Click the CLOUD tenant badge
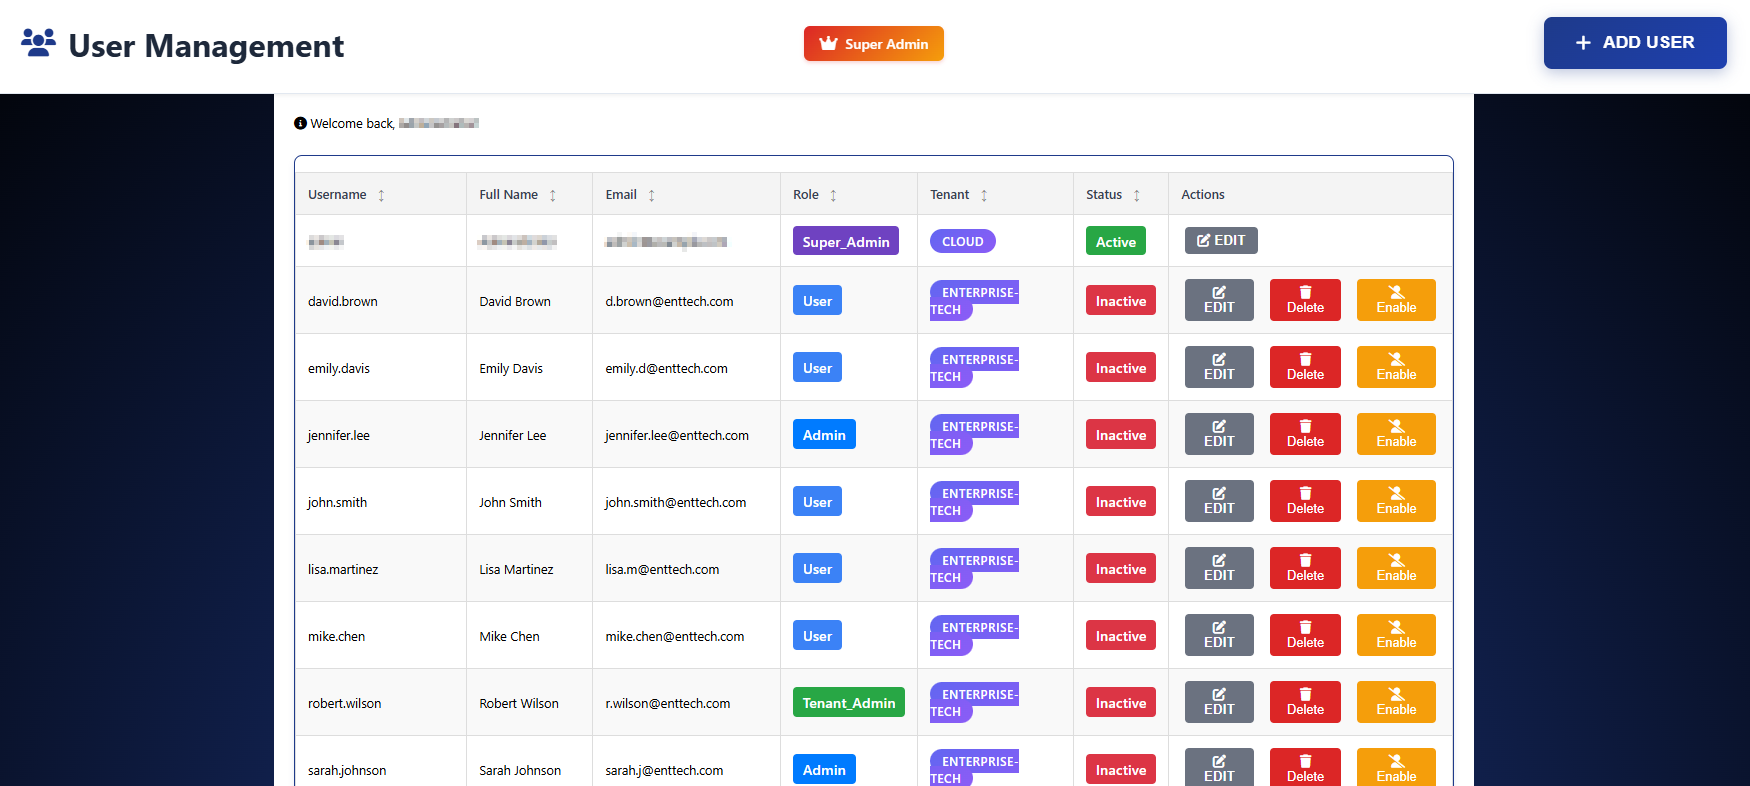 click(962, 242)
